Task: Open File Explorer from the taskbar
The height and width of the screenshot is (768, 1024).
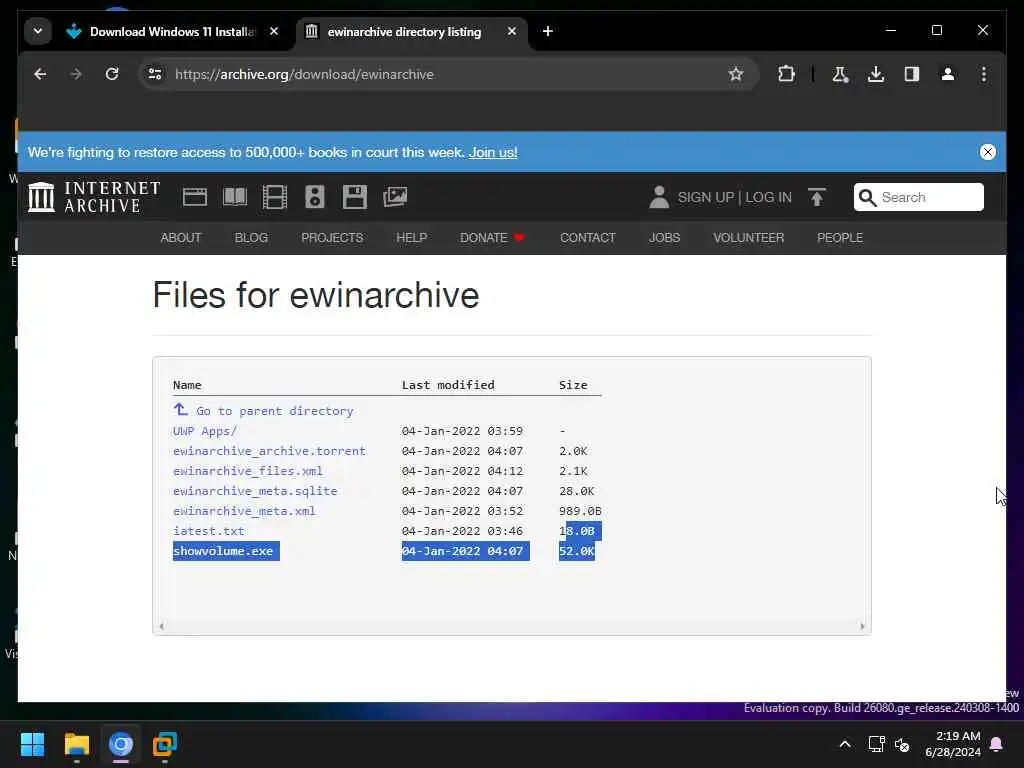Action: (76, 744)
